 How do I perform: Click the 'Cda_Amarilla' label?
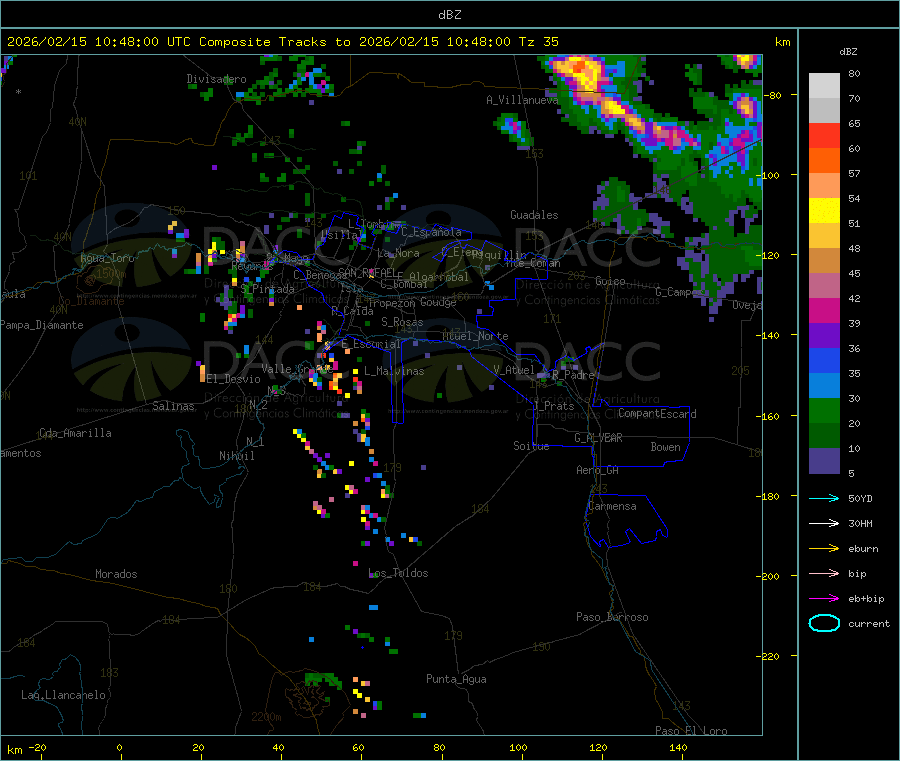click(75, 433)
